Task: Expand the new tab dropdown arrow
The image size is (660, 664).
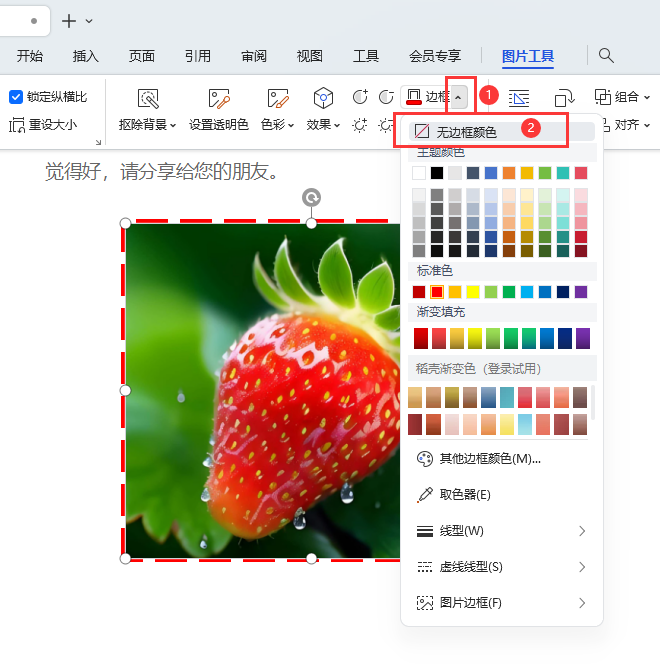Action: click(x=89, y=21)
